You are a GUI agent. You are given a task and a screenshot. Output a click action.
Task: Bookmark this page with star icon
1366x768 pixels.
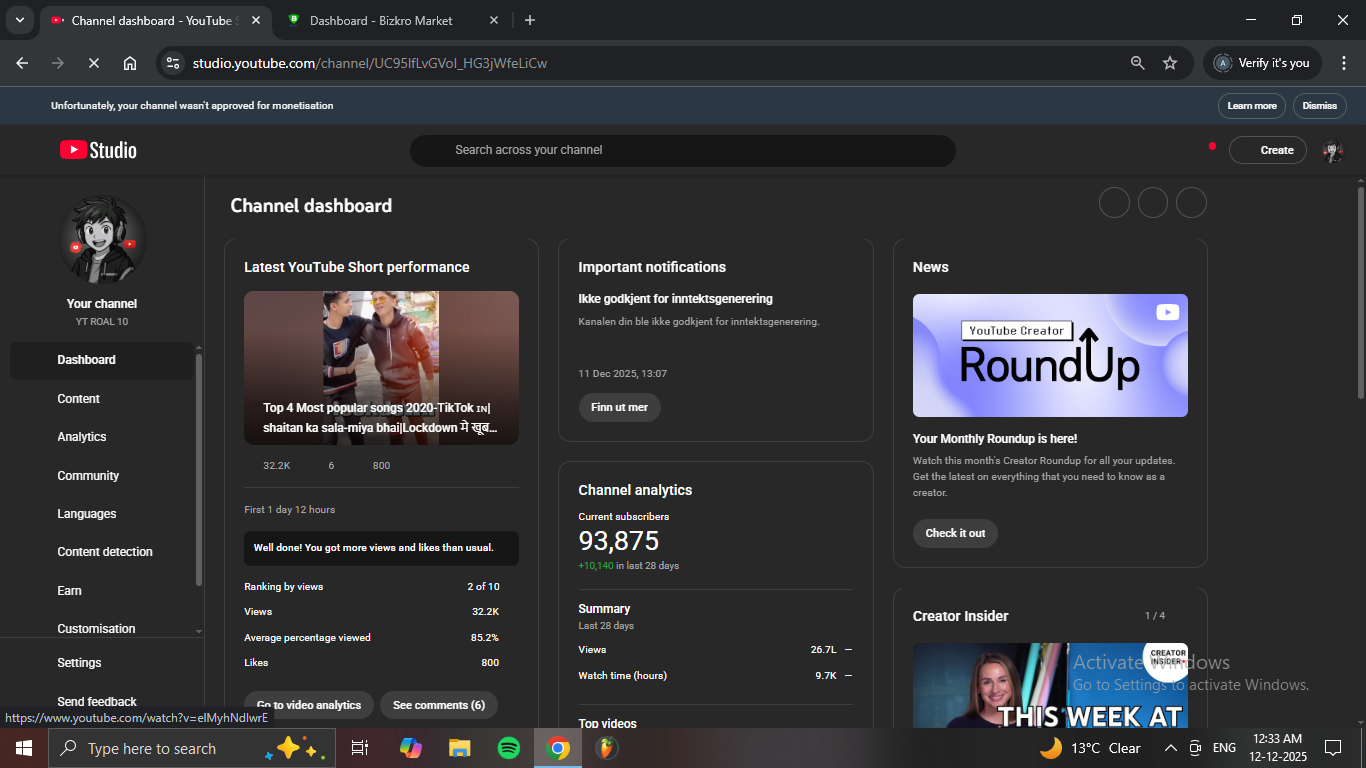click(x=1170, y=63)
